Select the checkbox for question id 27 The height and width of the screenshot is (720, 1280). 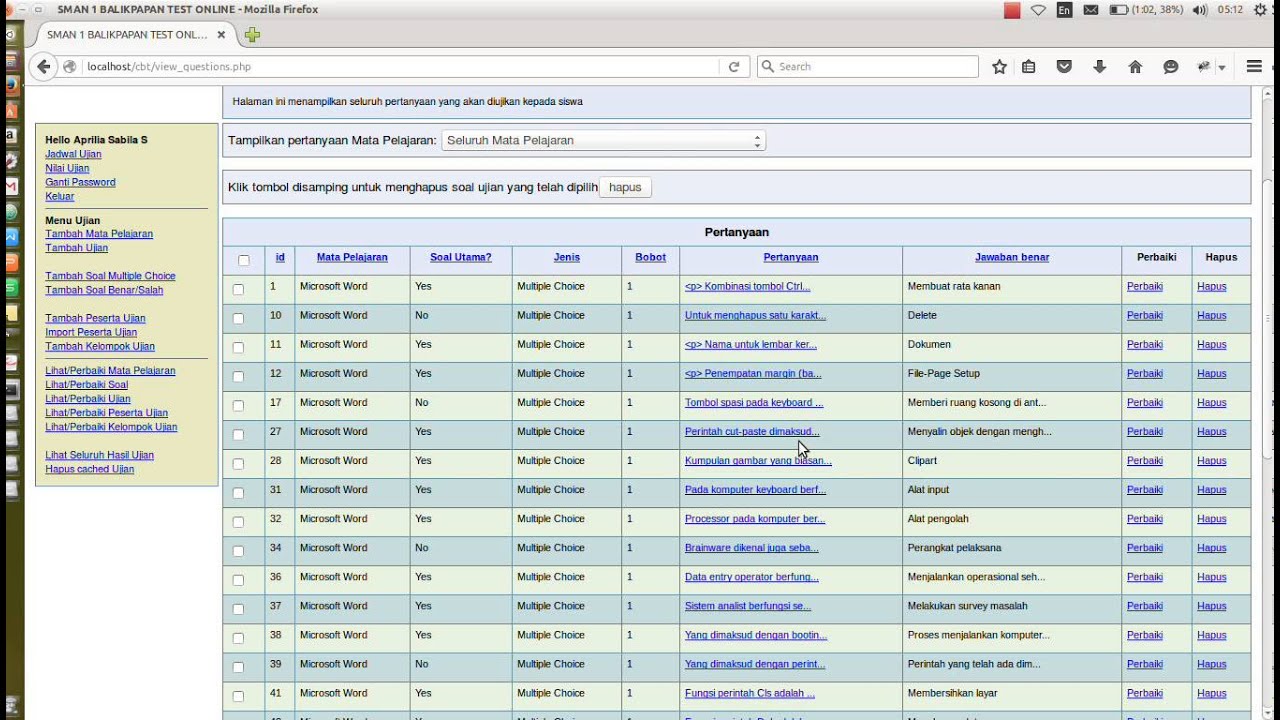238,434
